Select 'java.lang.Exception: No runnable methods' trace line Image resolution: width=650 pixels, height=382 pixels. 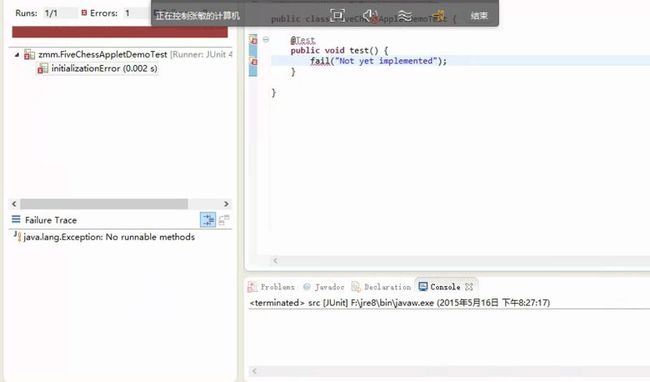109,237
